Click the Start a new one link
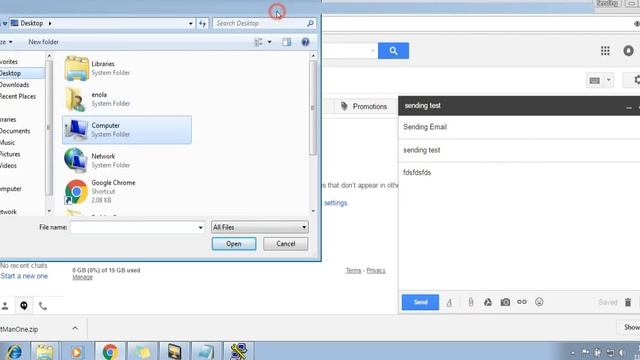640x360 pixels. (24, 276)
